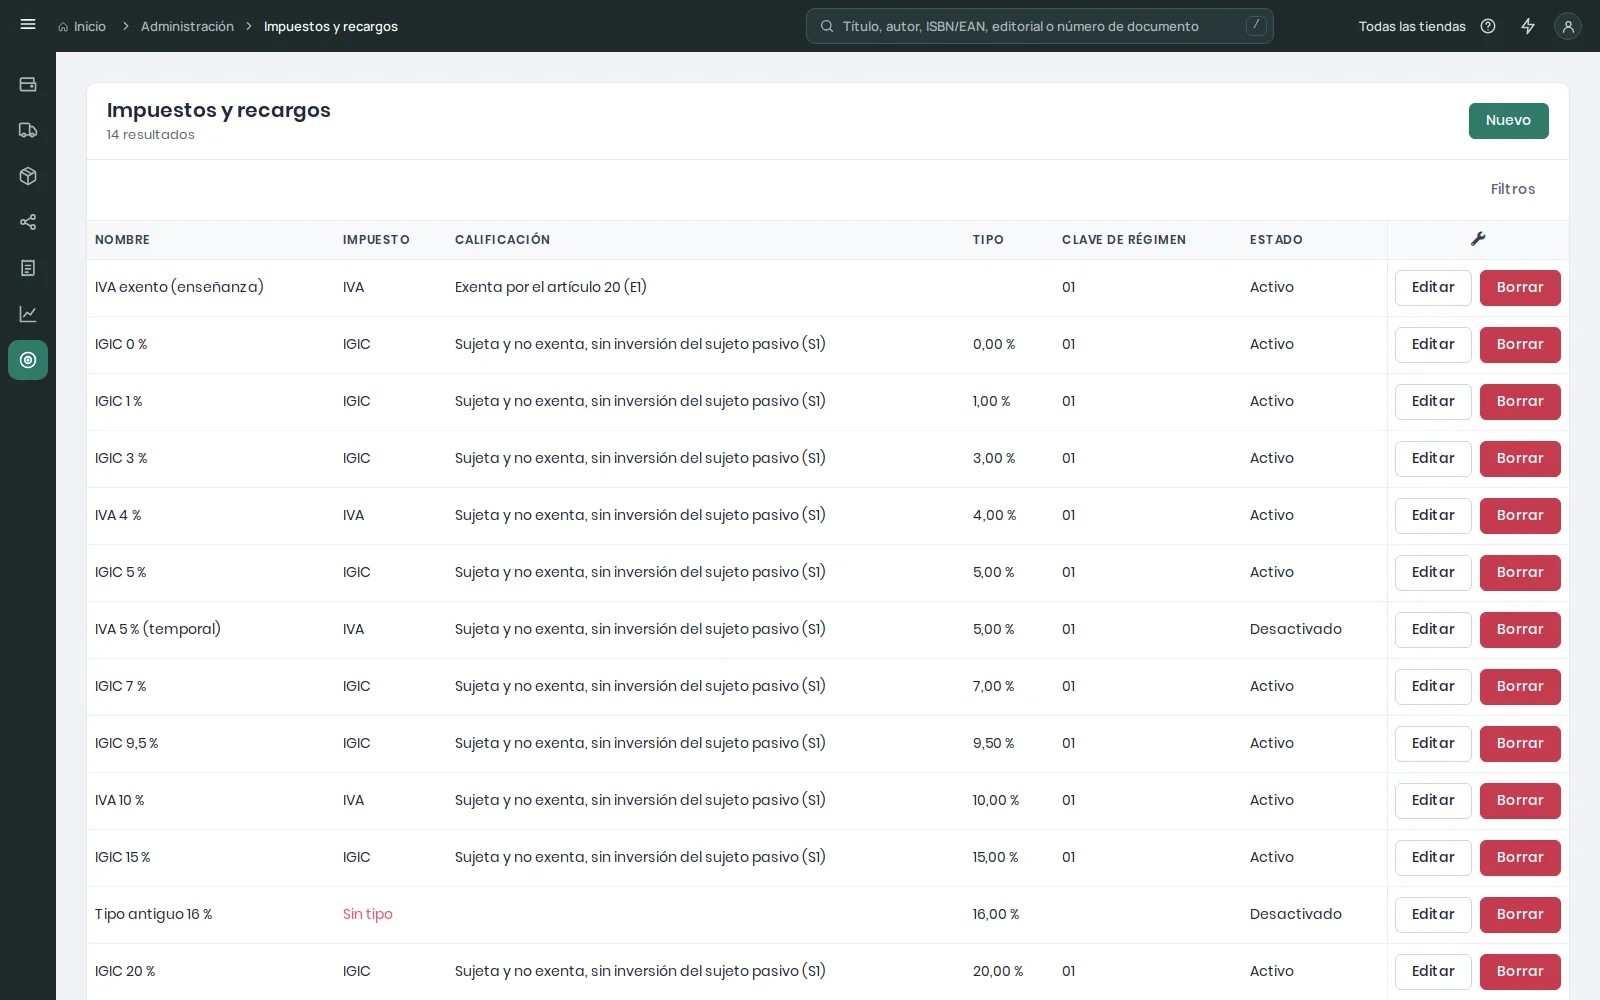This screenshot has height=1000, width=1600.
Task: Edit the IVA exento (enseñanza) row
Action: (x=1433, y=288)
